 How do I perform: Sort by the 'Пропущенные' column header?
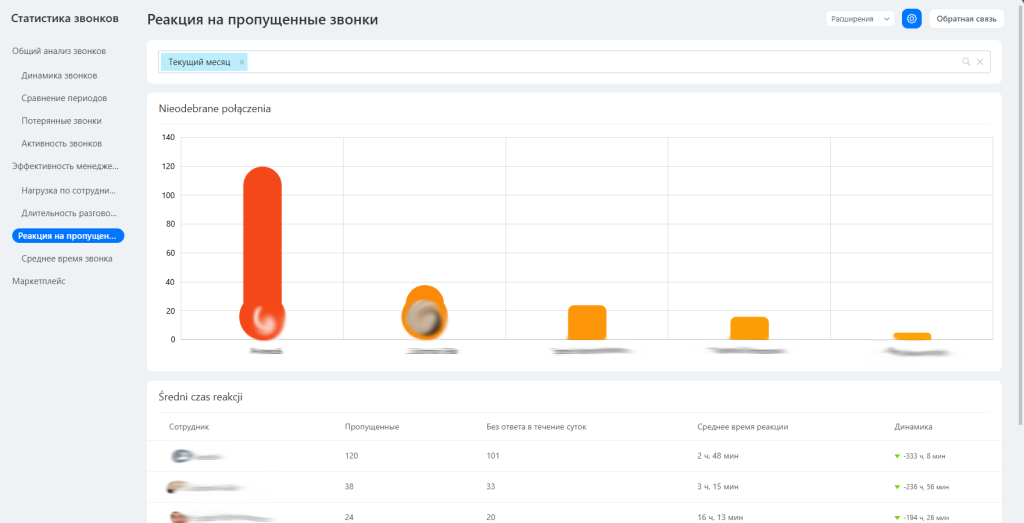click(x=372, y=427)
